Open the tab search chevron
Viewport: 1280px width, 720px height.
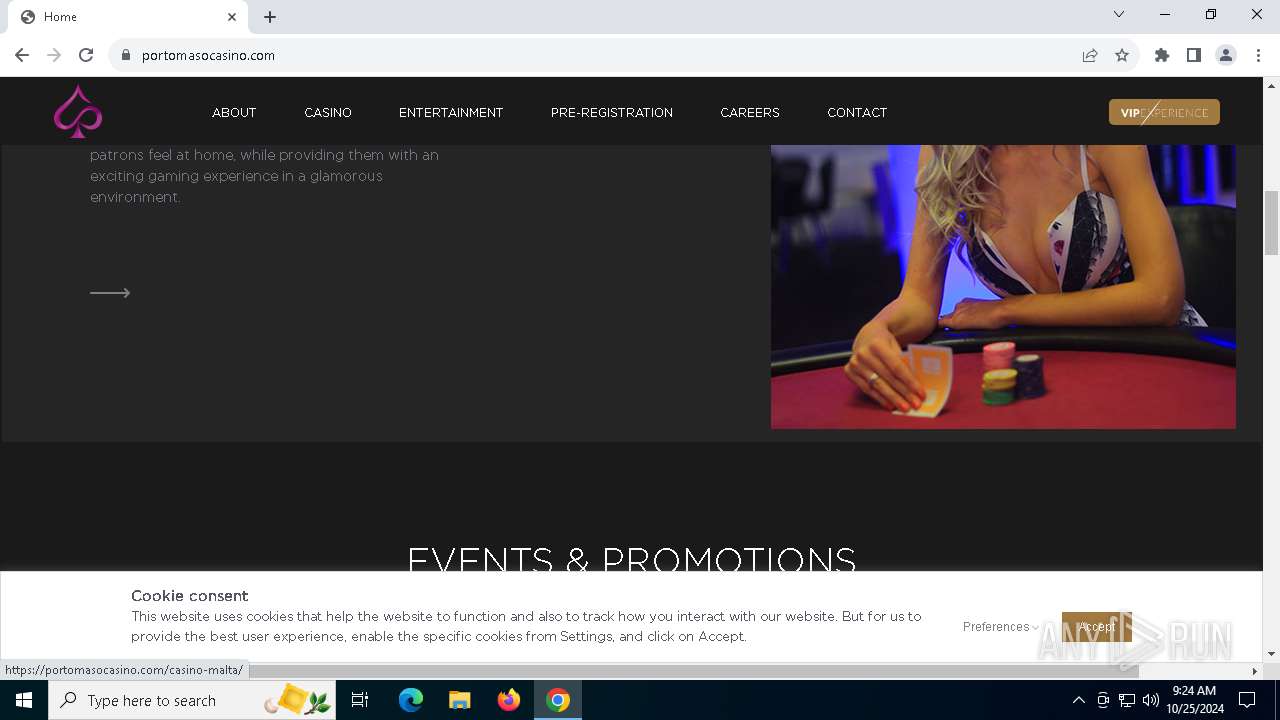pyautogui.click(x=1119, y=14)
